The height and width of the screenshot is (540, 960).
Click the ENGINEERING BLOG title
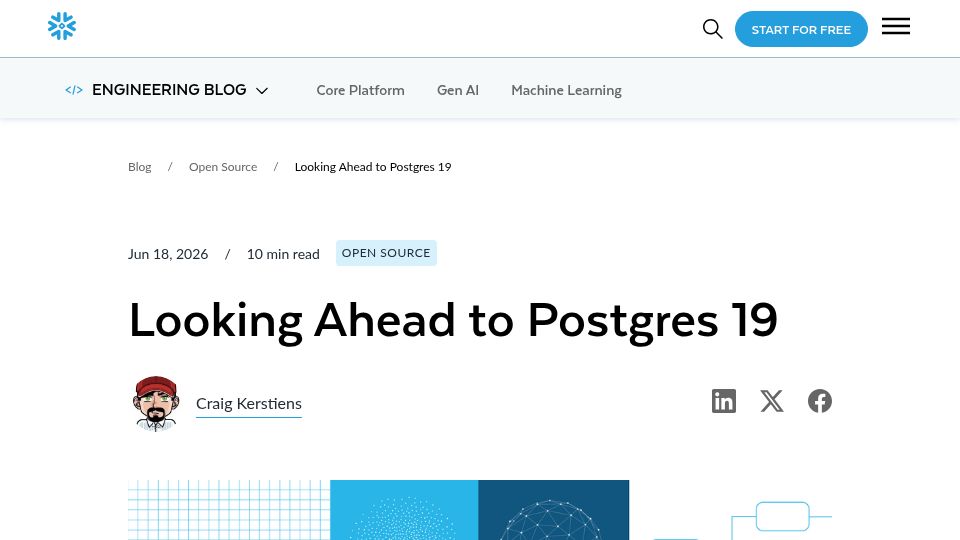[169, 90]
